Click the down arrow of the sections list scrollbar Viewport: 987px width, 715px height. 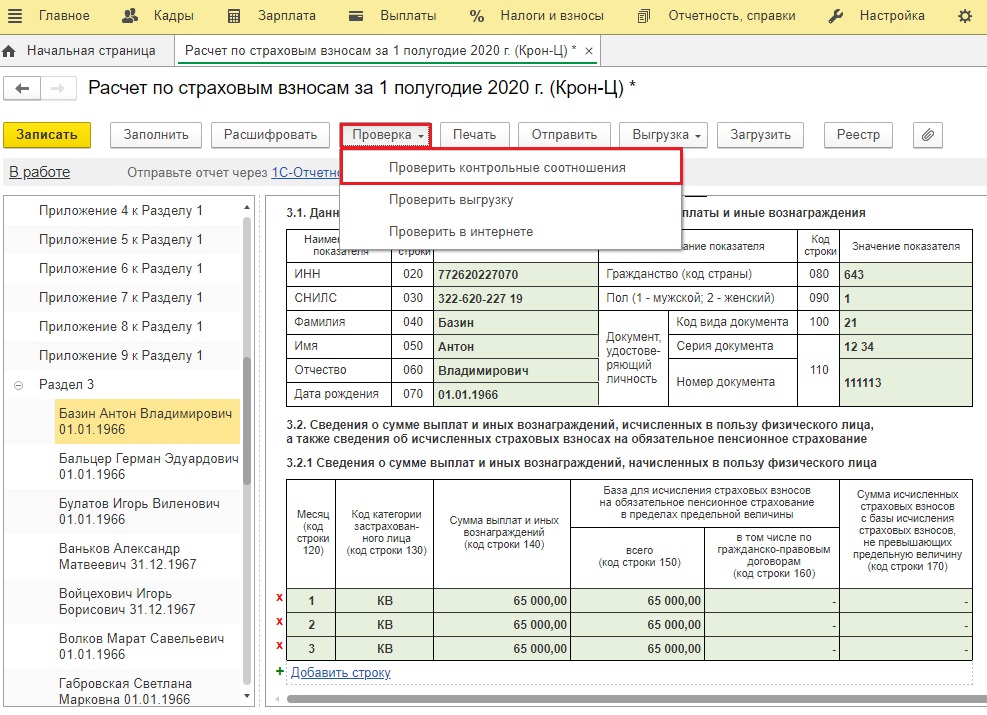point(247,696)
